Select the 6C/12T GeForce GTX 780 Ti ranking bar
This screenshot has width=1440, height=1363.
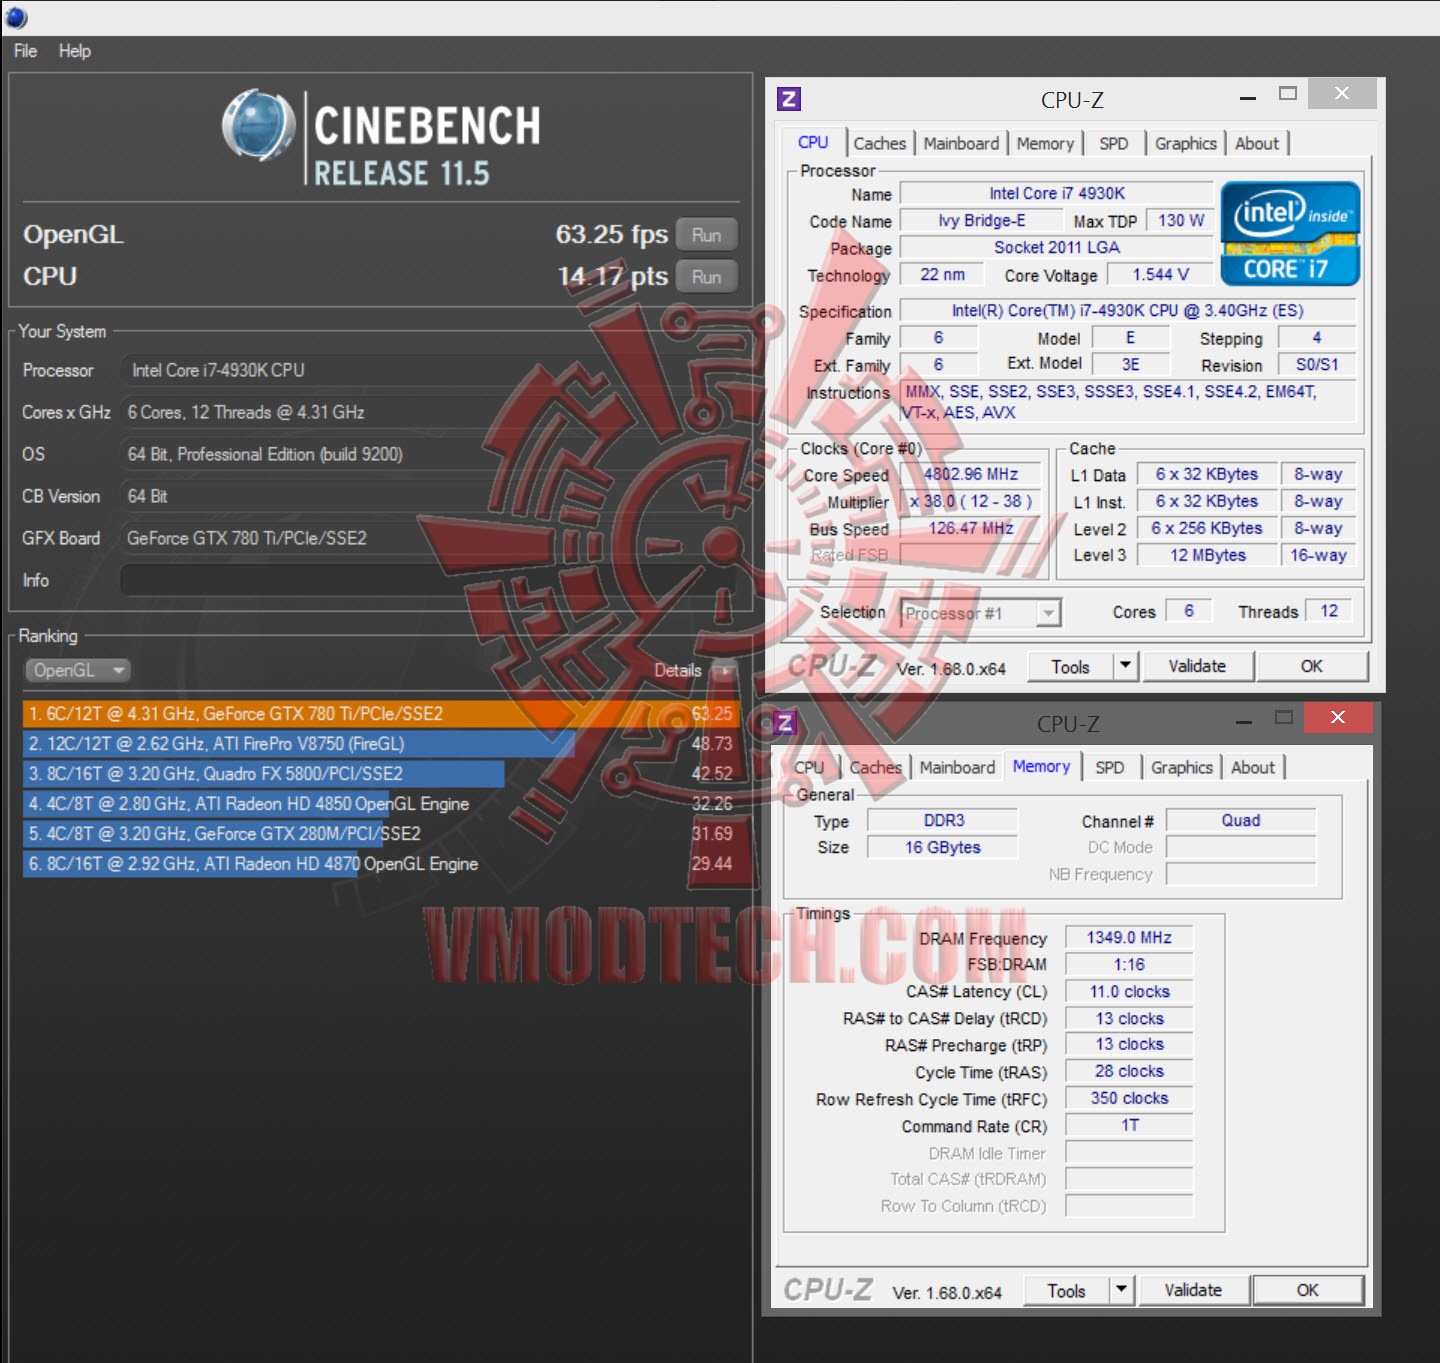coord(380,714)
